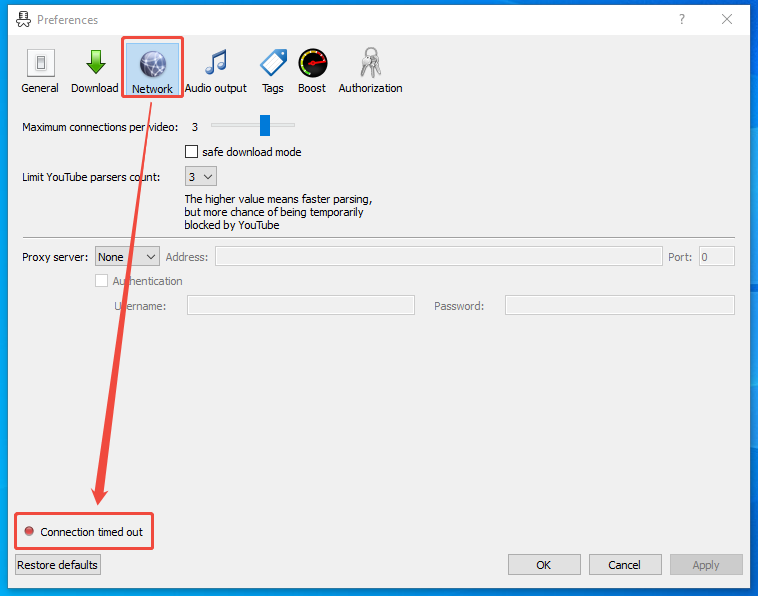The height and width of the screenshot is (596, 758).
Task: Click the proxy Address input field
Action: 438,256
